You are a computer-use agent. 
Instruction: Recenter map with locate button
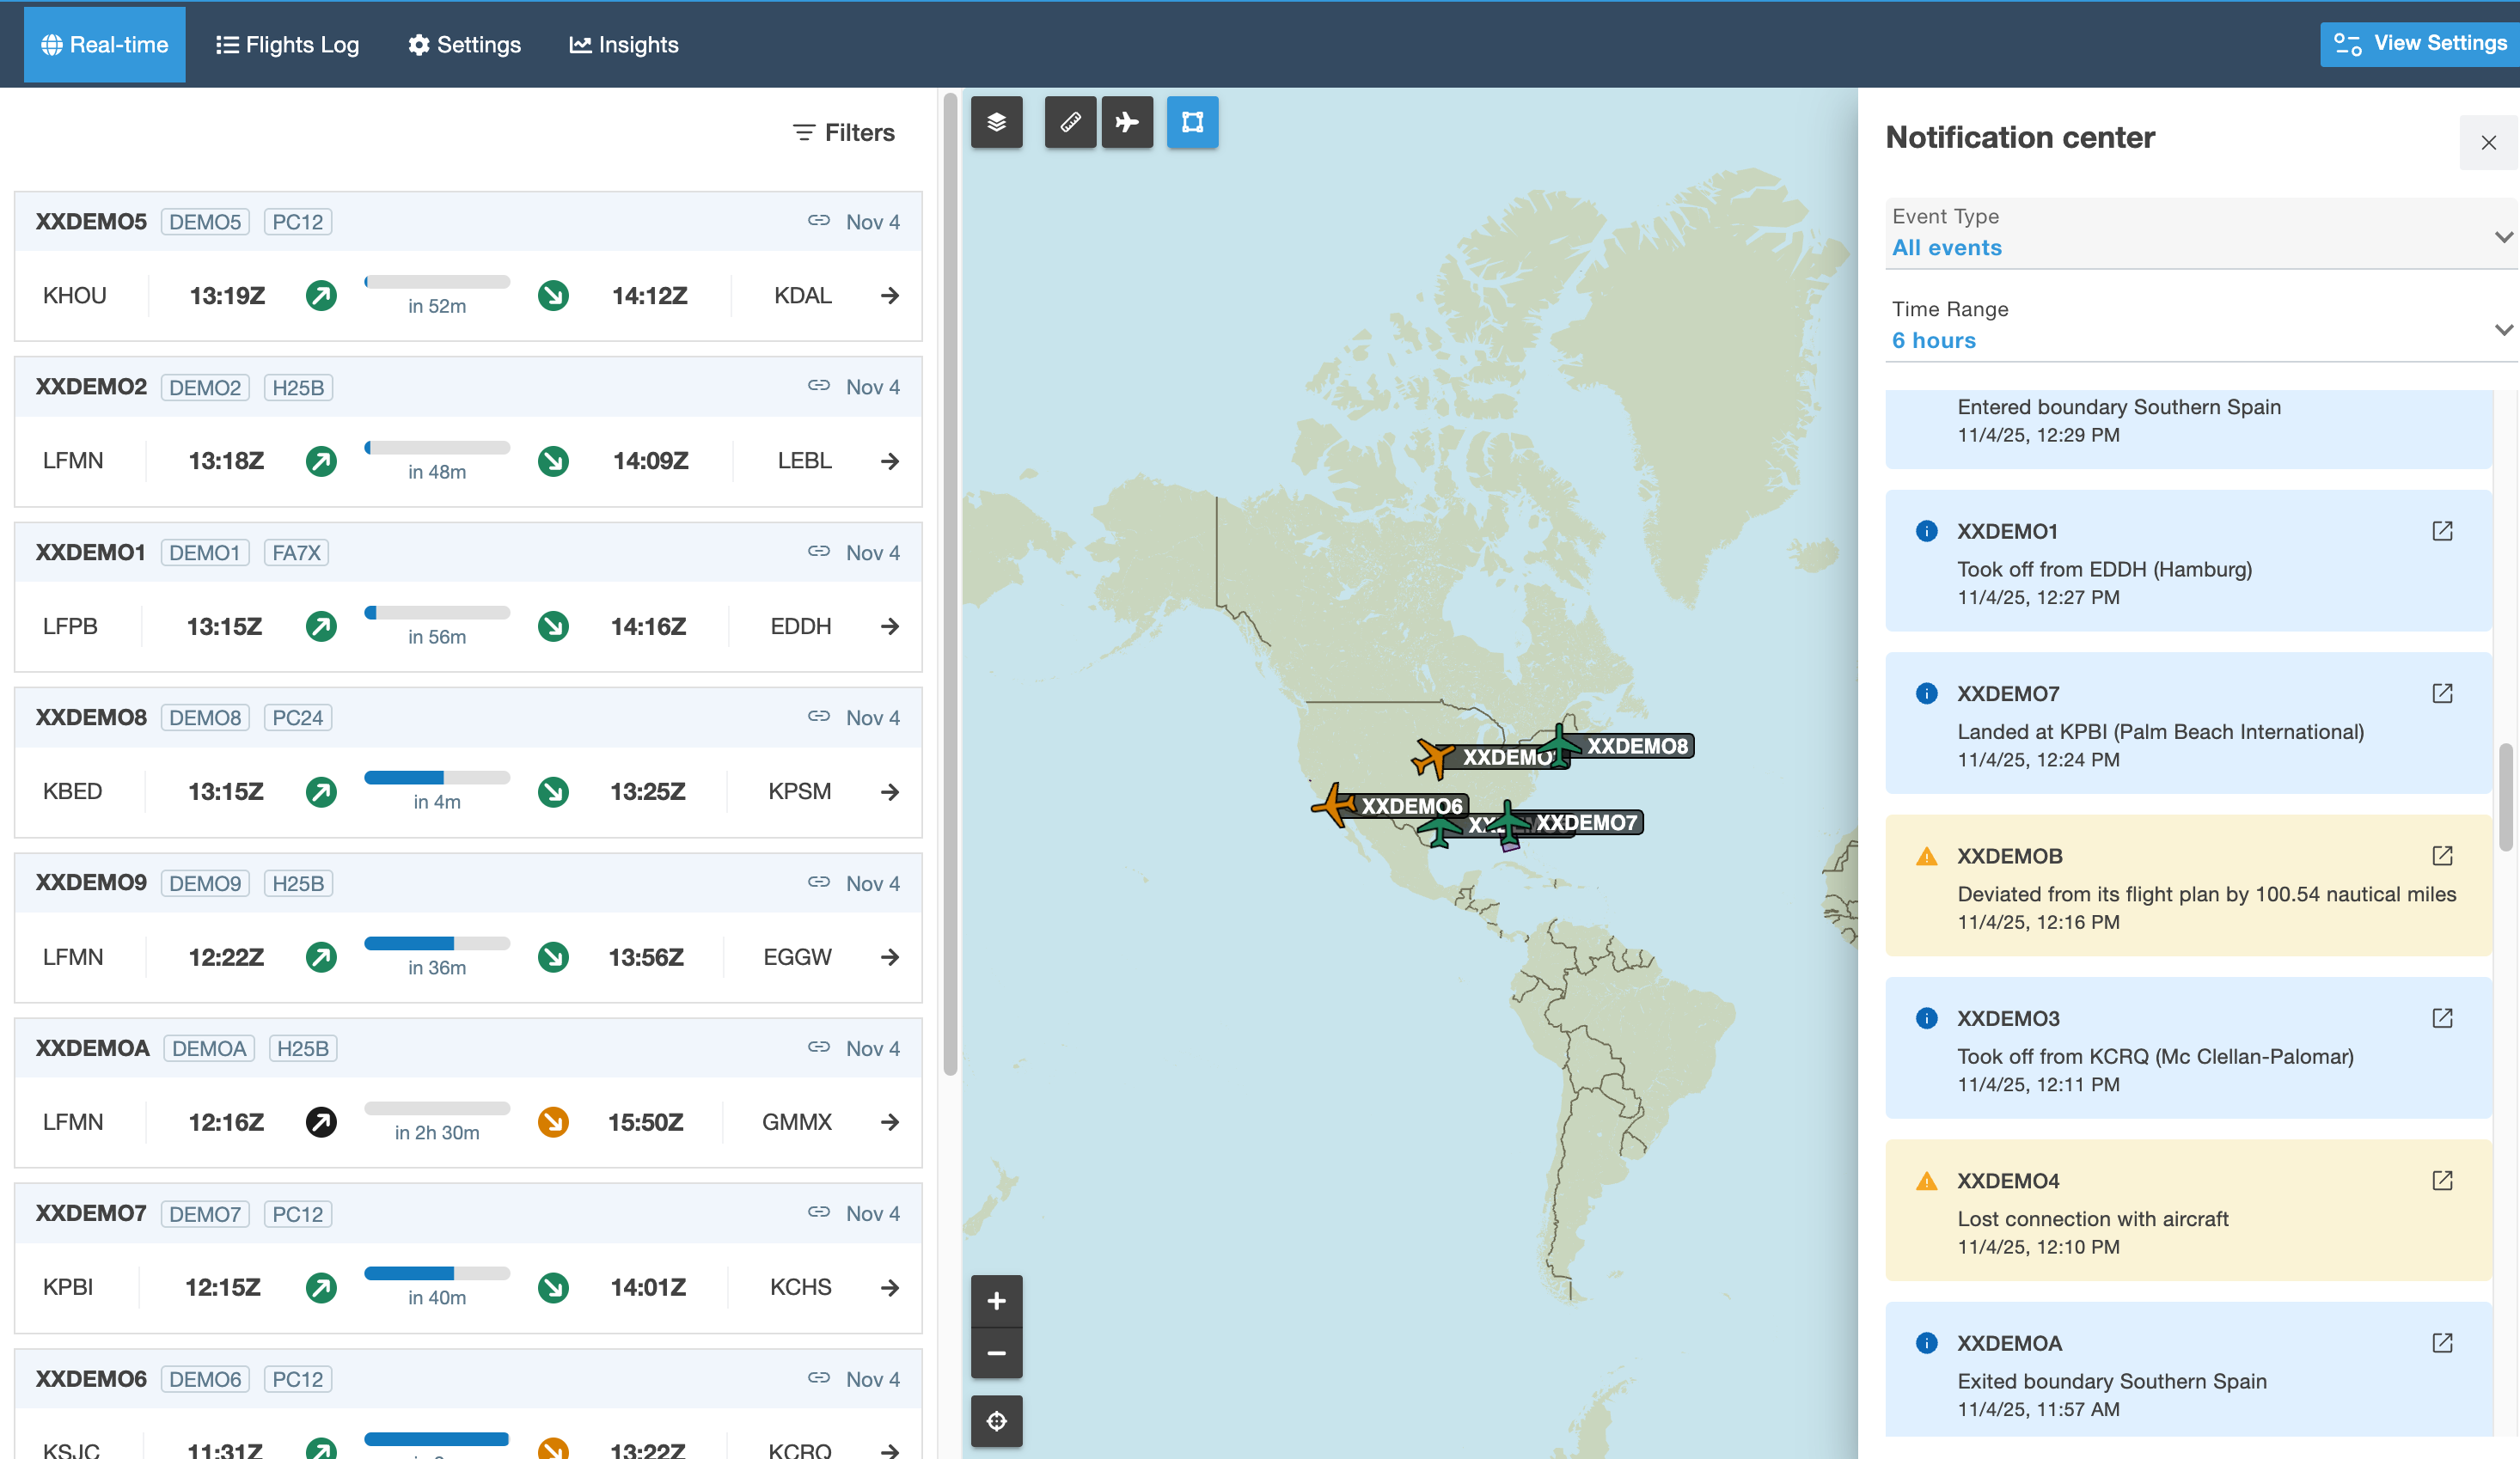click(x=996, y=1421)
